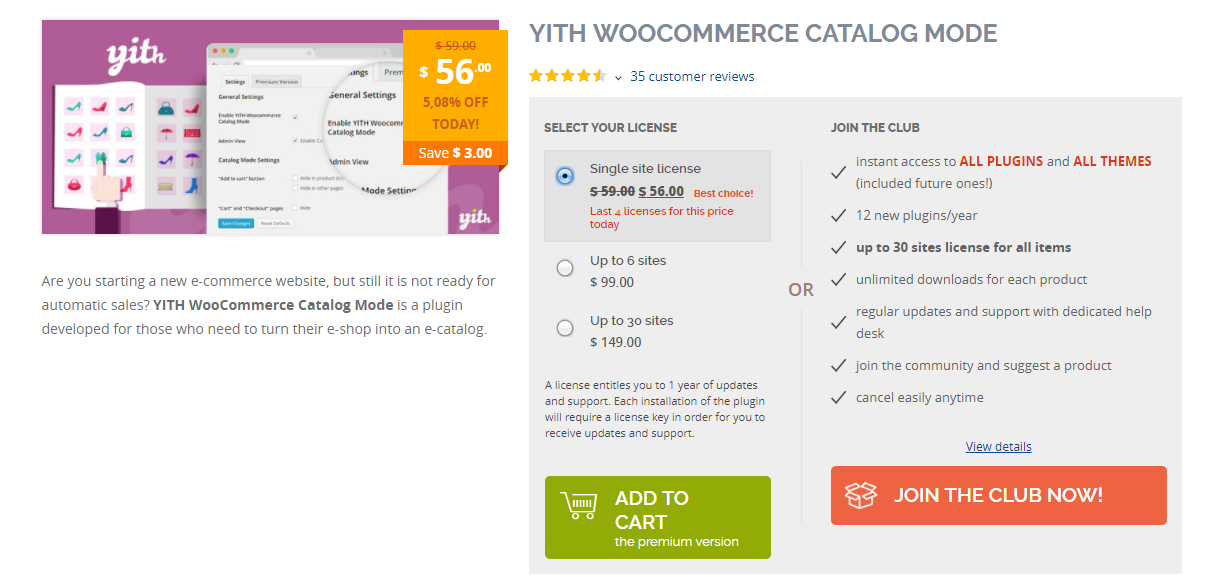
Task: Choose the Up to 6 sites license
Action: pyautogui.click(x=565, y=268)
